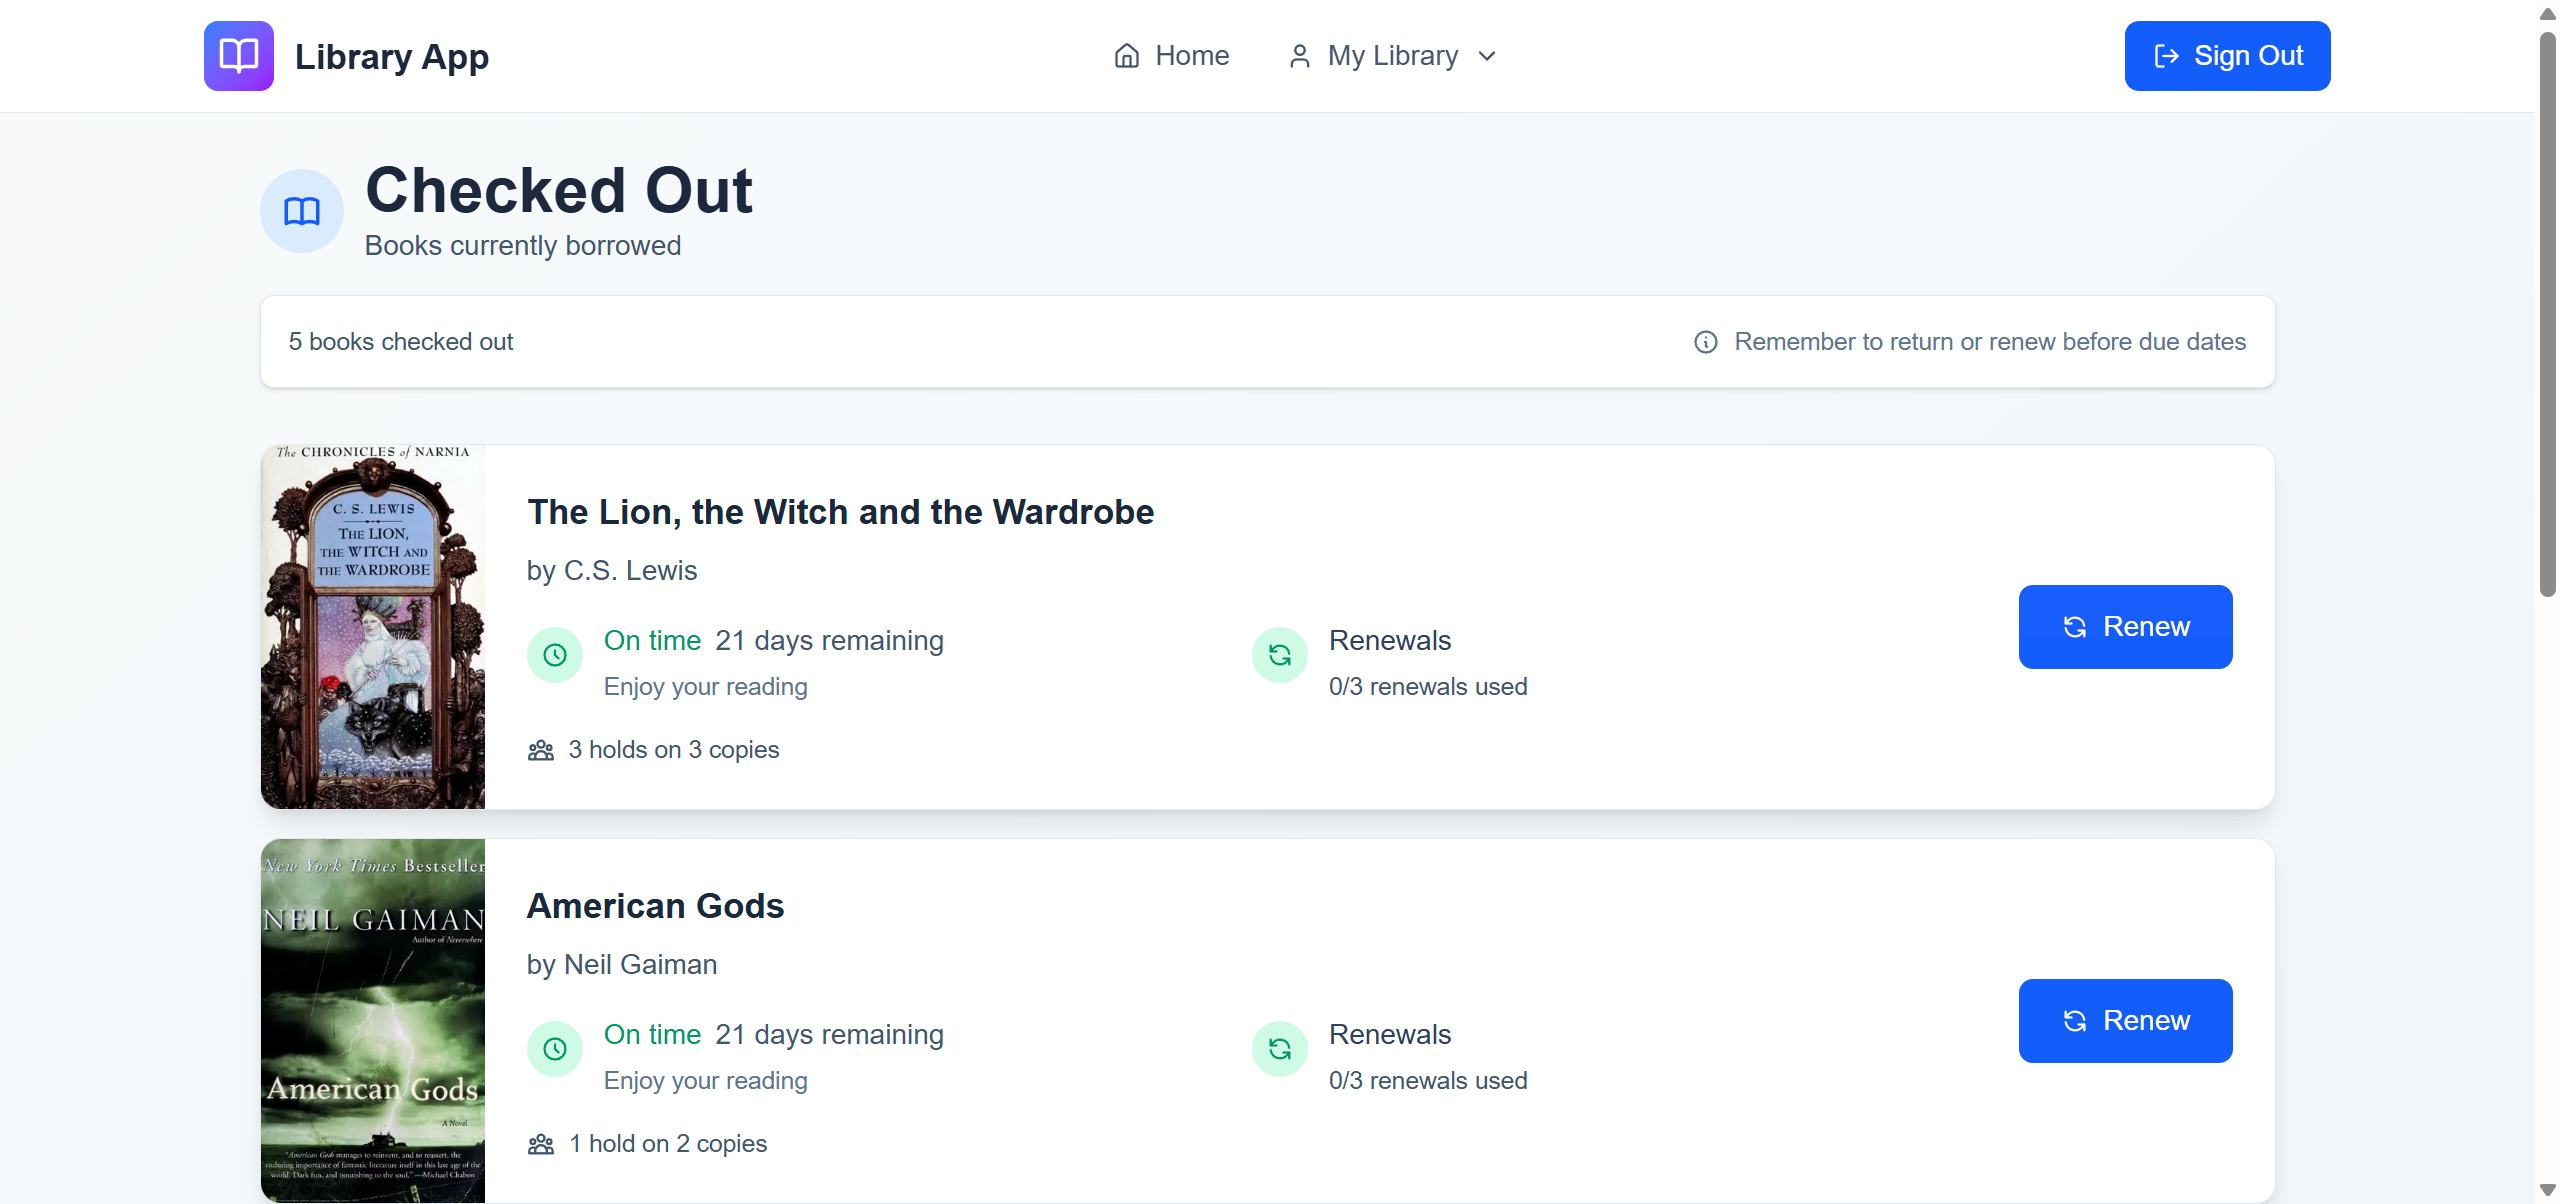Click the clock icon for Narnia book status
Image resolution: width=2561 pixels, height=1204 pixels.
click(555, 655)
